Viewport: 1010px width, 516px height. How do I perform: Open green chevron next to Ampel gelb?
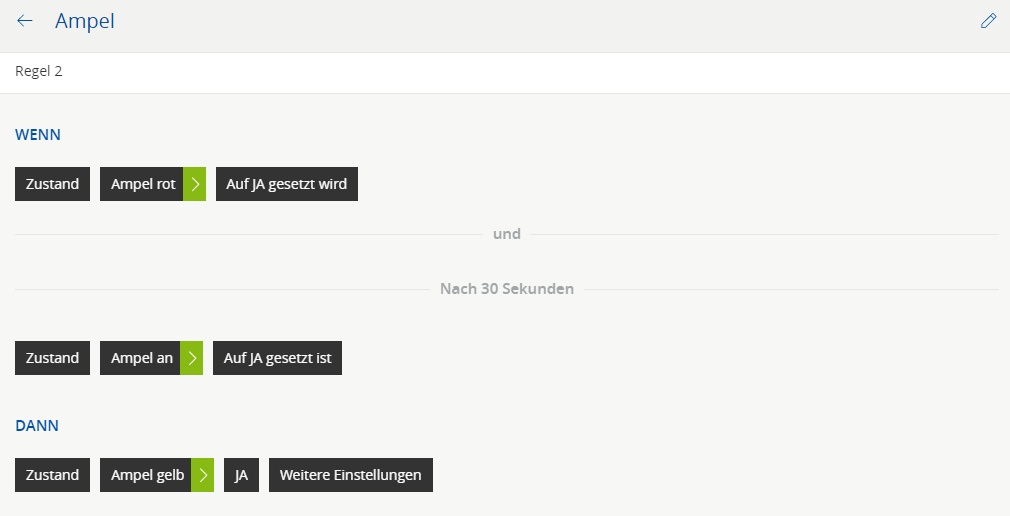tap(203, 475)
